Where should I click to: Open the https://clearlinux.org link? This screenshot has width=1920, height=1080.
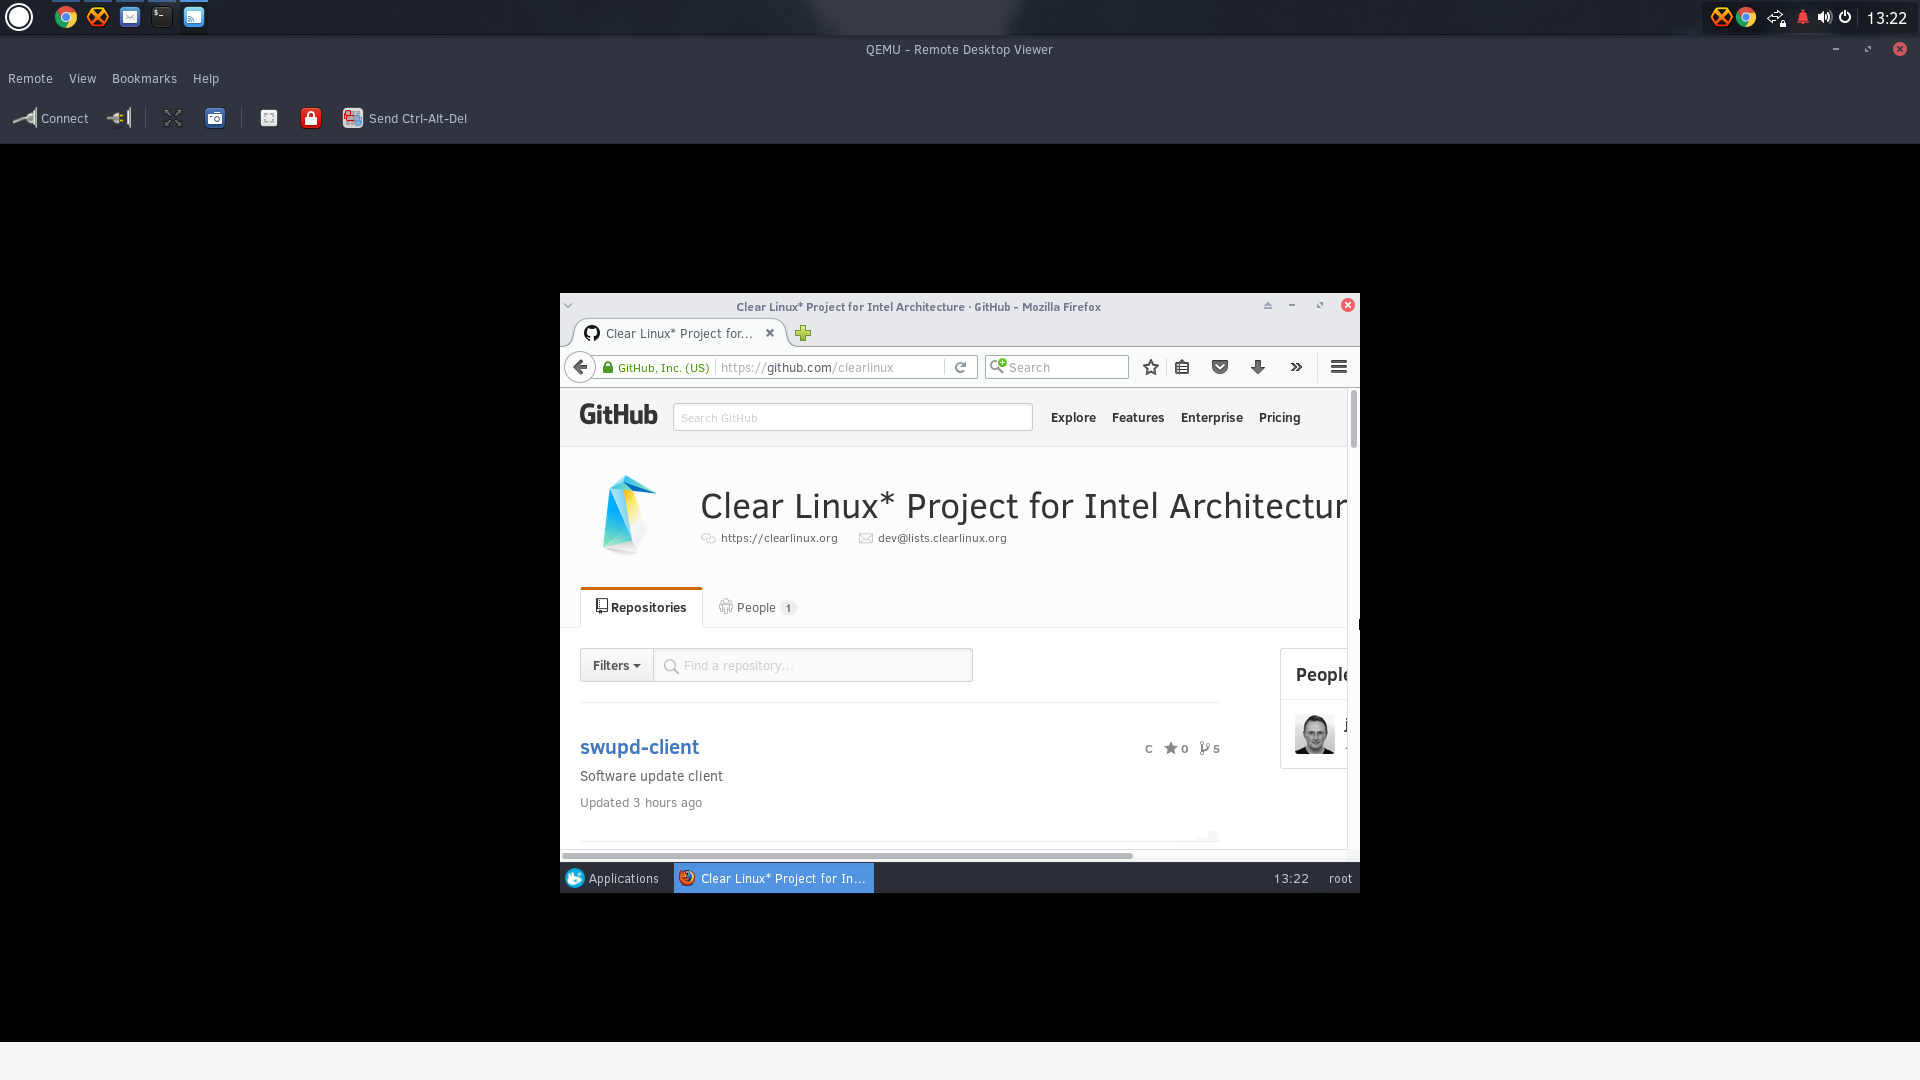(779, 538)
